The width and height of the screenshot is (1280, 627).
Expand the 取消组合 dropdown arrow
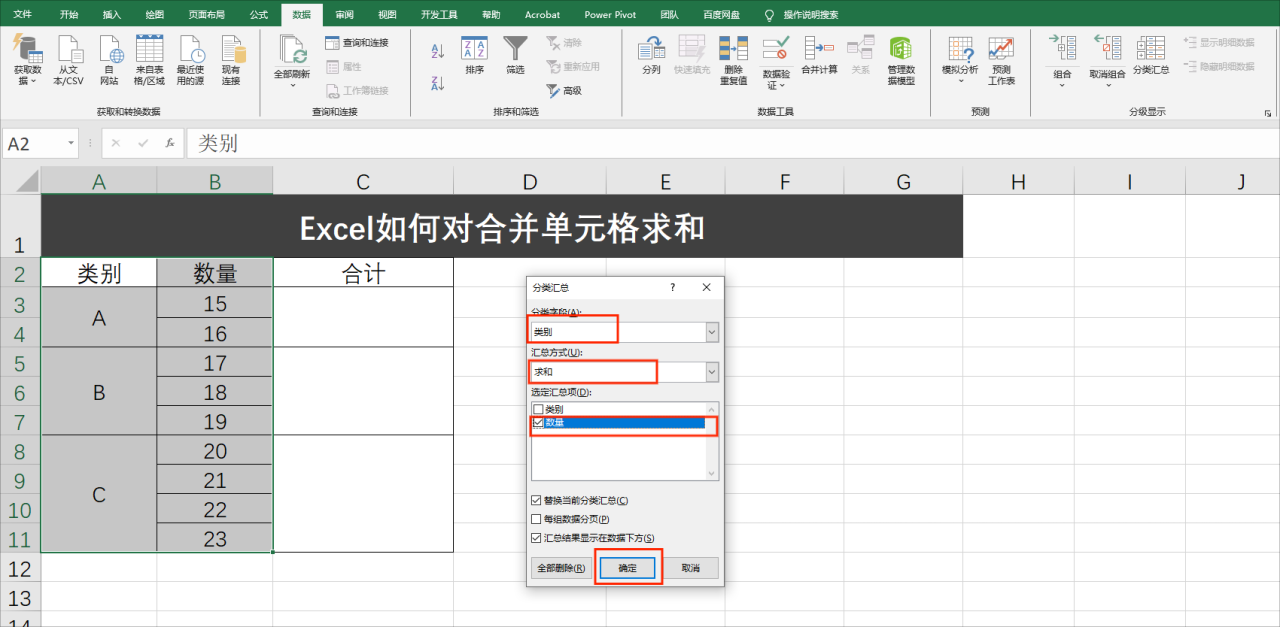pos(1107,85)
